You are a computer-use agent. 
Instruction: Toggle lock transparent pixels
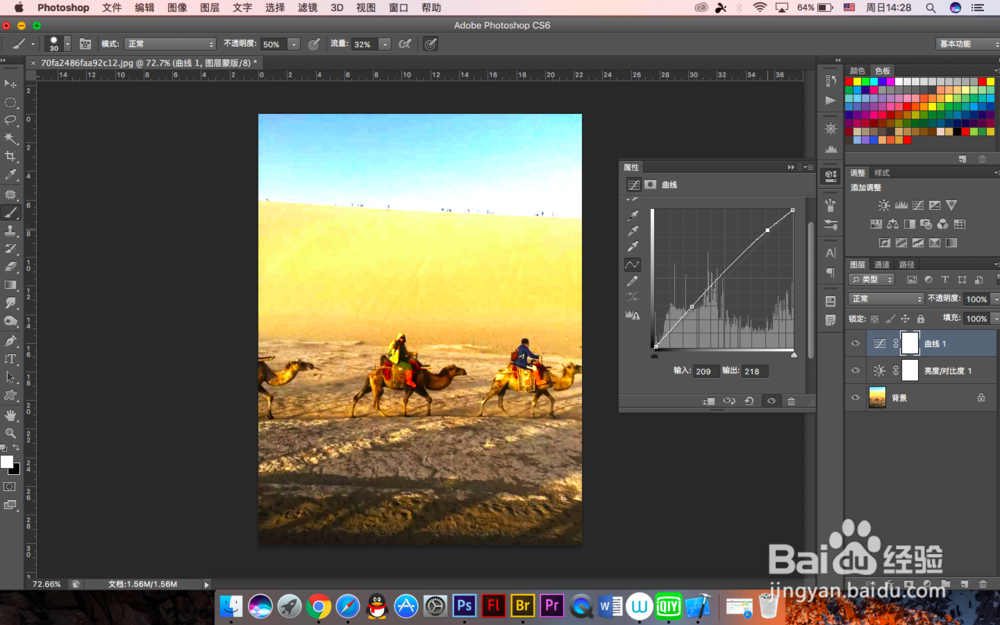pos(874,319)
